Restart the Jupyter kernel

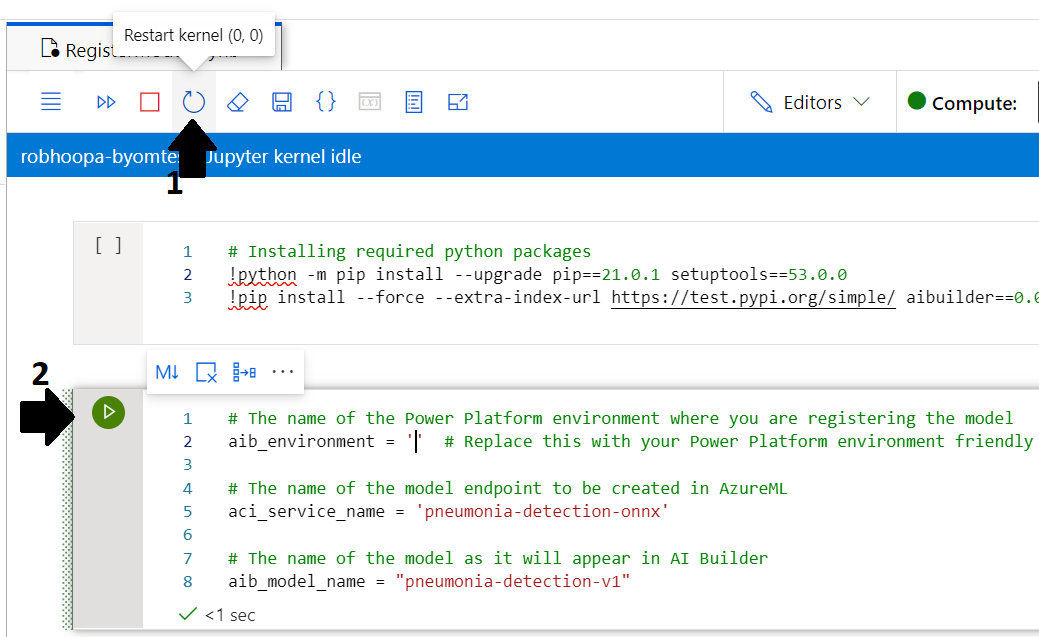(x=193, y=101)
